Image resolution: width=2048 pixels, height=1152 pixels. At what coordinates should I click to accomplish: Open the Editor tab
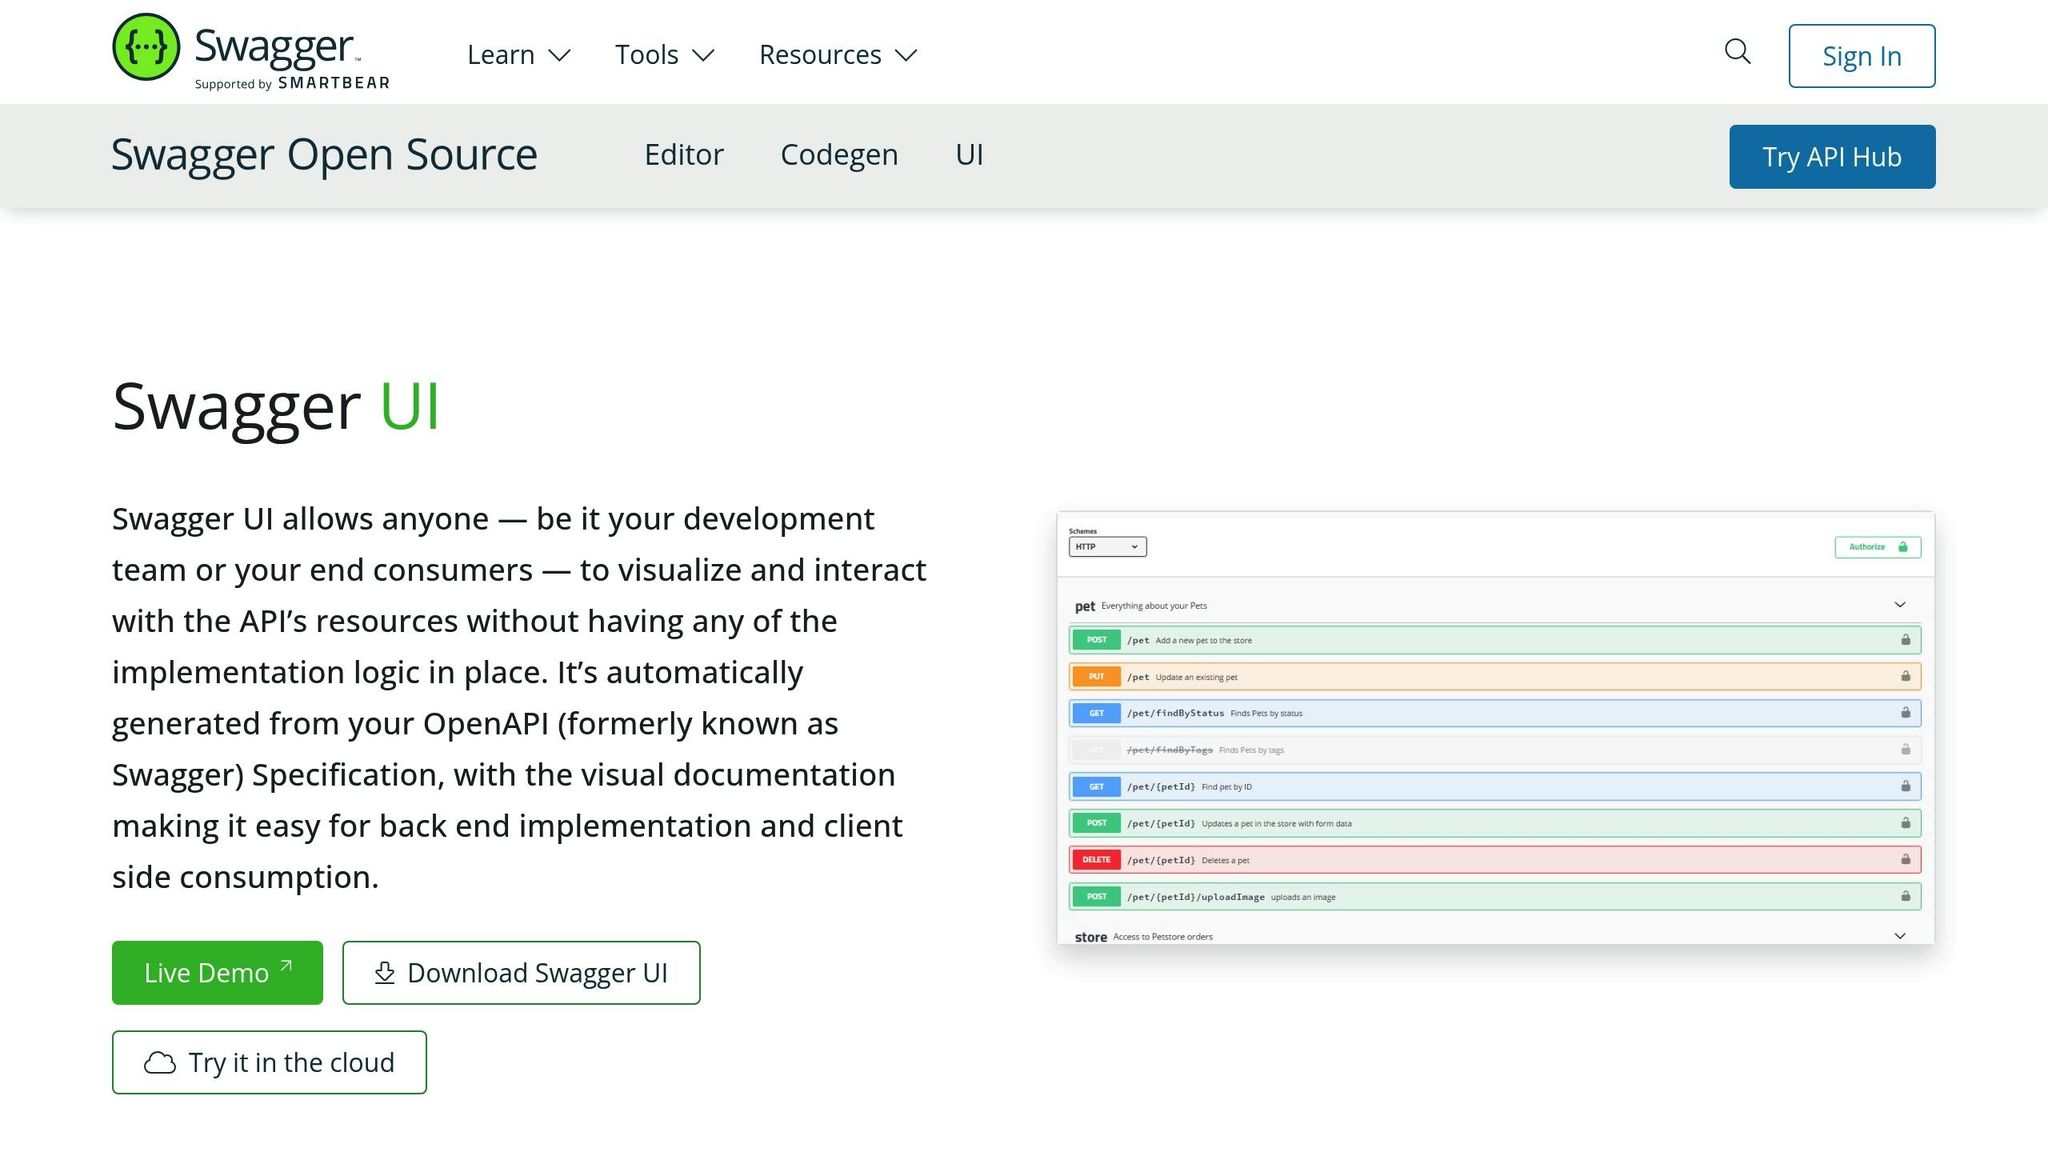click(684, 155)
